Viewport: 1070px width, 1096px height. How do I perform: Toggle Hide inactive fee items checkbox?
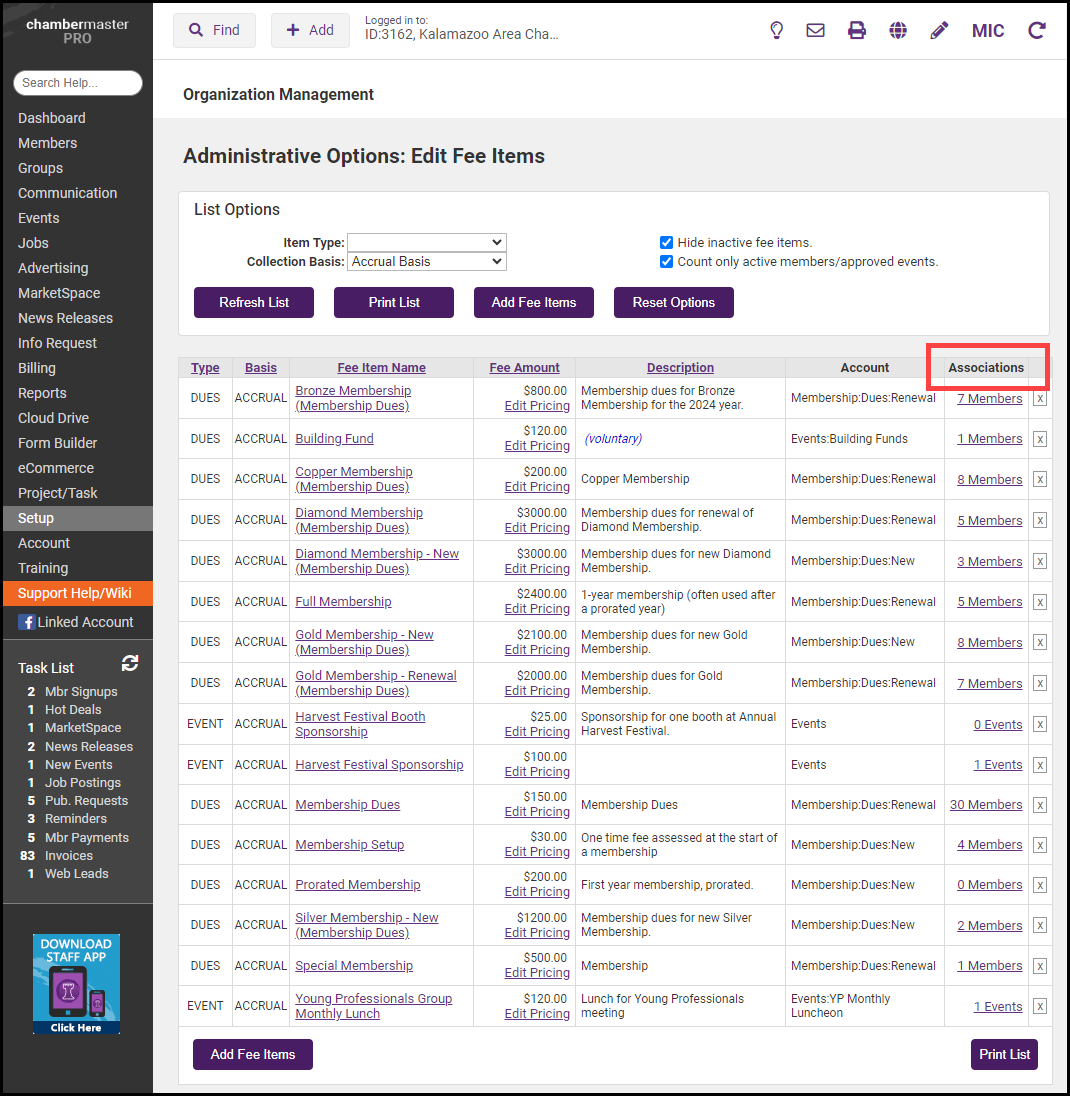pyautogui.click(x=666, y=242)
